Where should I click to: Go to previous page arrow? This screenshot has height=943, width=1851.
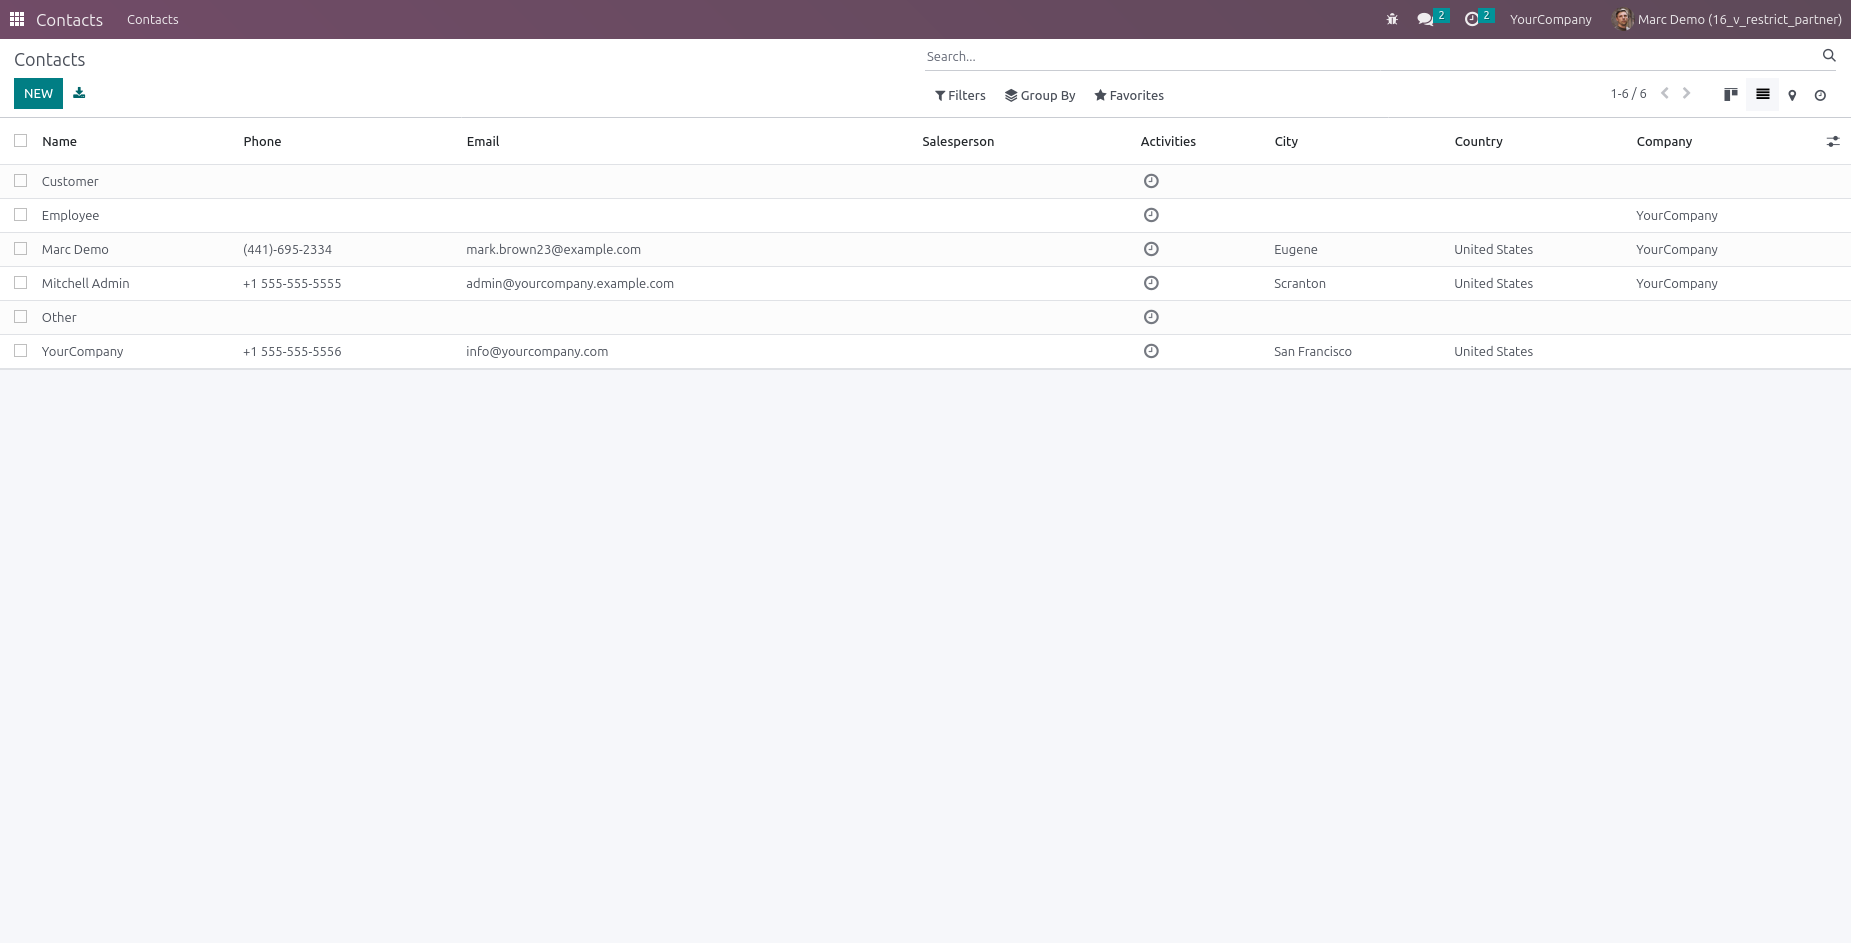click(x=1665, y=93)
